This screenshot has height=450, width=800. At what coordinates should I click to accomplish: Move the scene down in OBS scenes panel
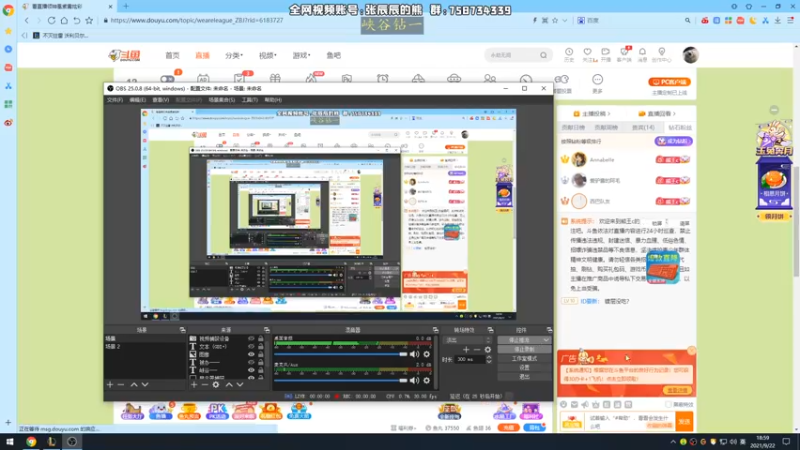tap(145, 385)
